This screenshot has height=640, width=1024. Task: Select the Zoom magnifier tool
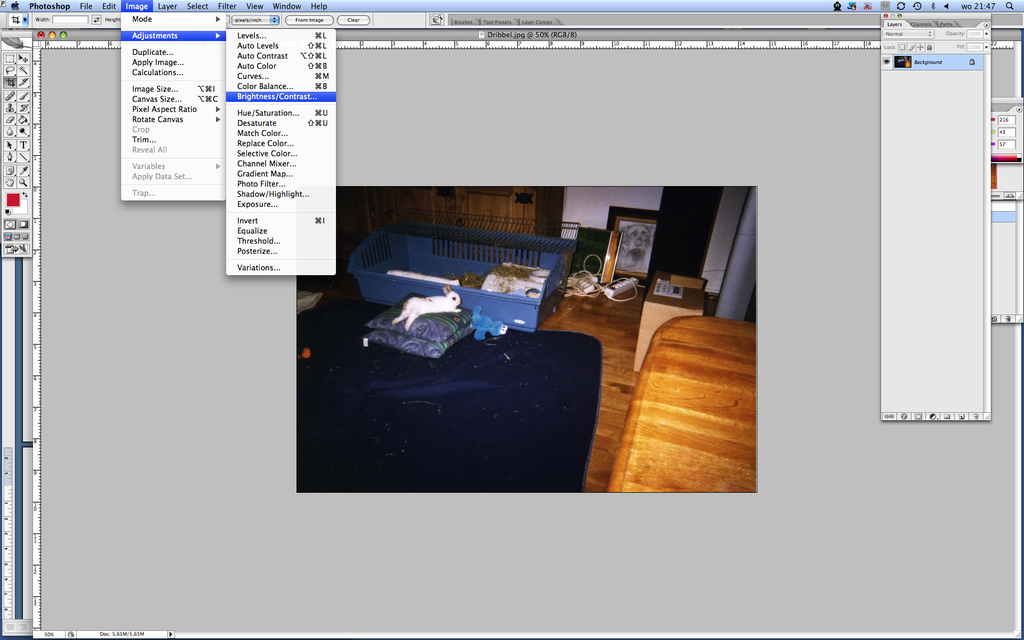point(23,182)
